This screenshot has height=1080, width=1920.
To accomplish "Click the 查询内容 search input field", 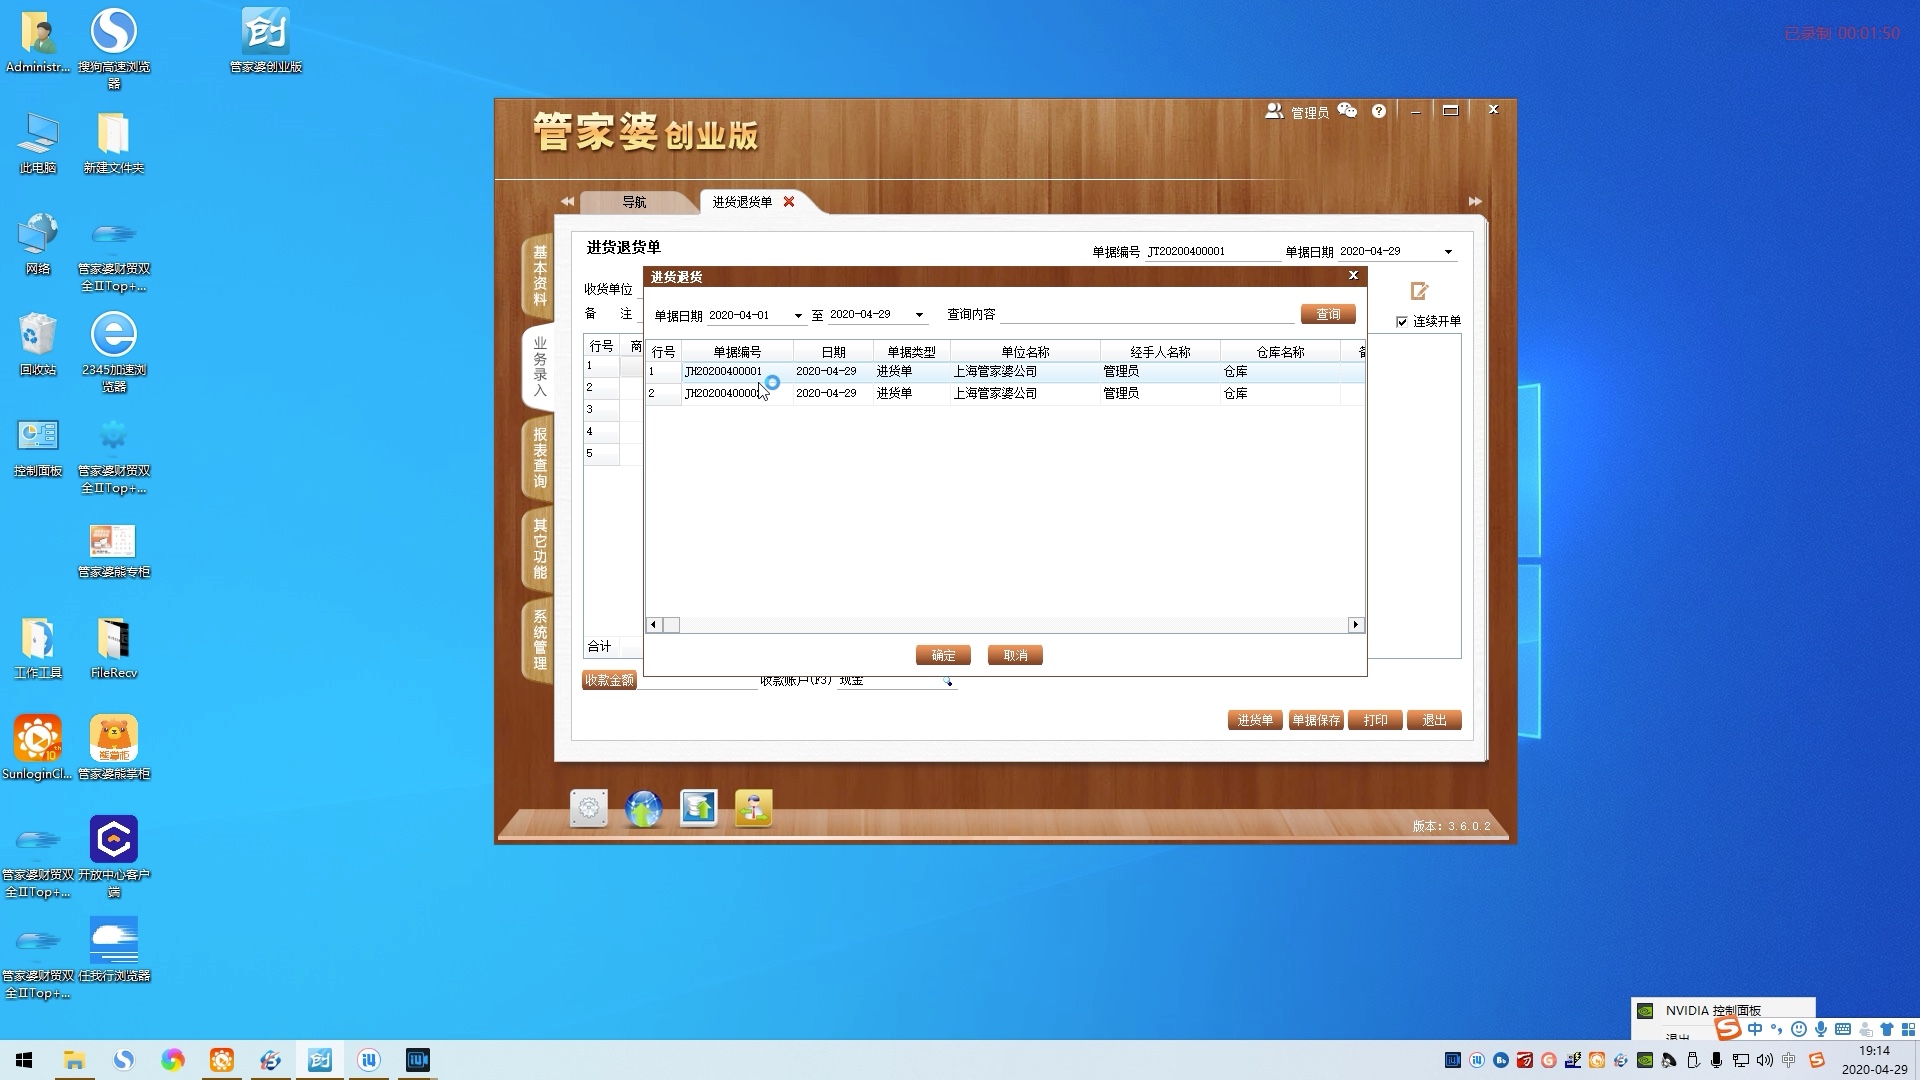I will click(x=1147, y=314).
